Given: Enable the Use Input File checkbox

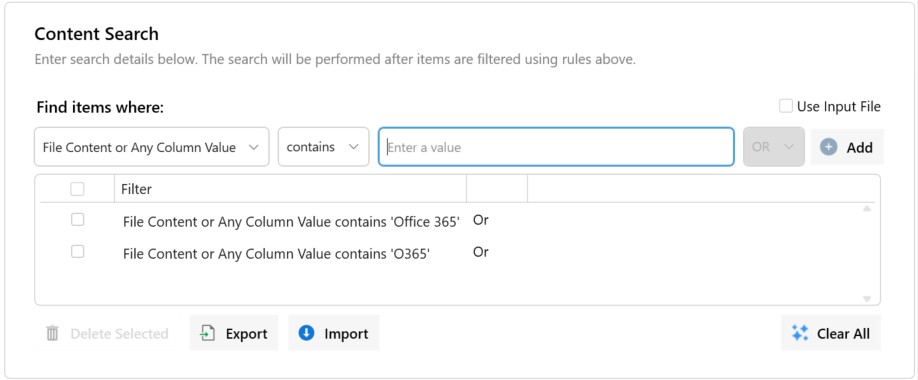Looking at the screenshot, I should 785,106.
